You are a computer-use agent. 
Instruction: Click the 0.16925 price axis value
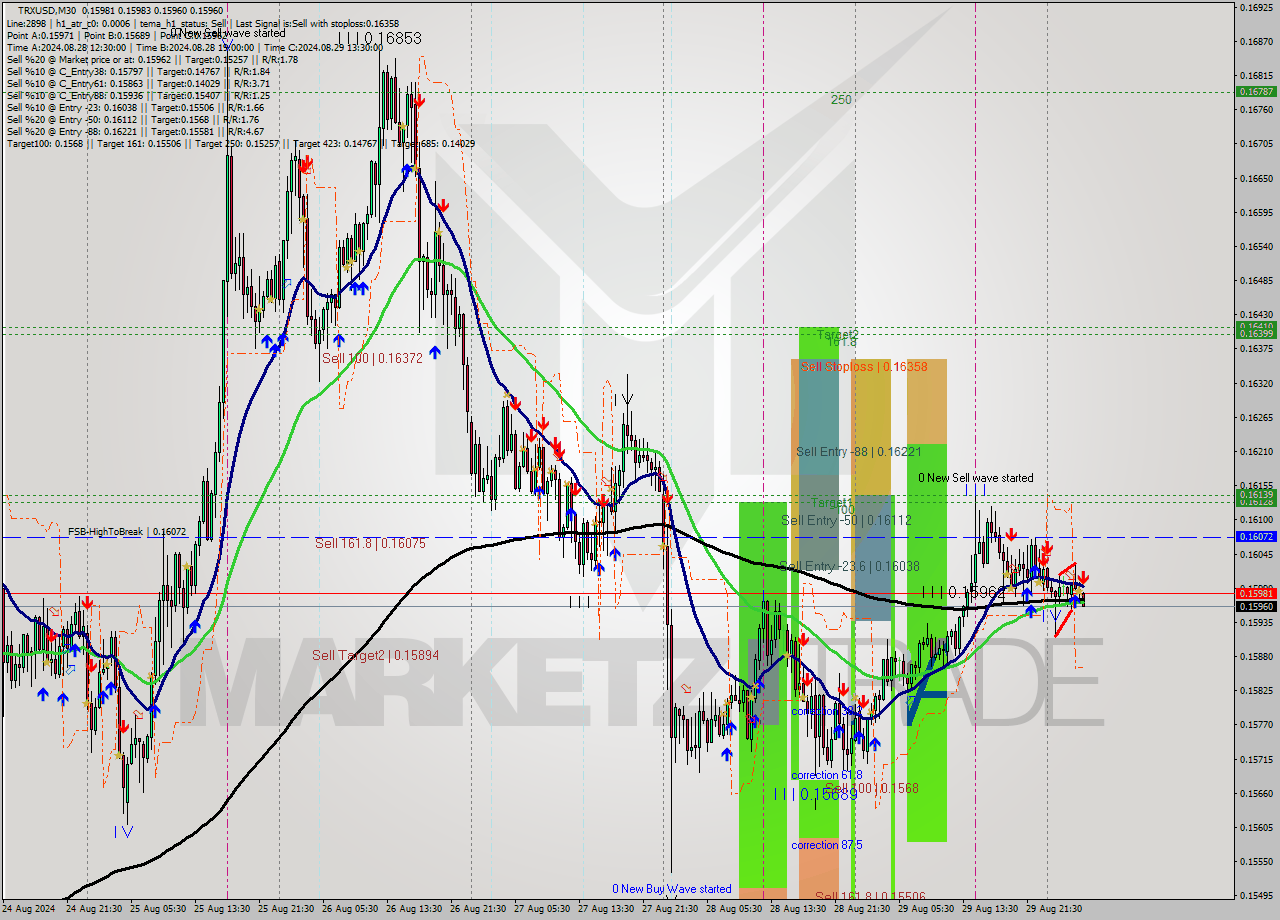(1257, 7)
